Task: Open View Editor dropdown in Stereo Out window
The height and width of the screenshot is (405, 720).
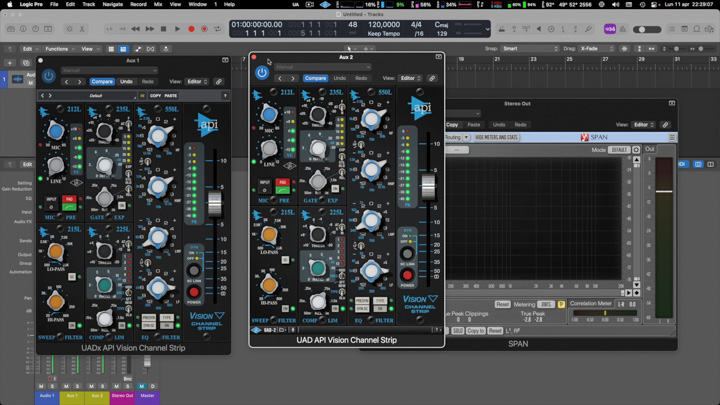Action: coord(643,124)
